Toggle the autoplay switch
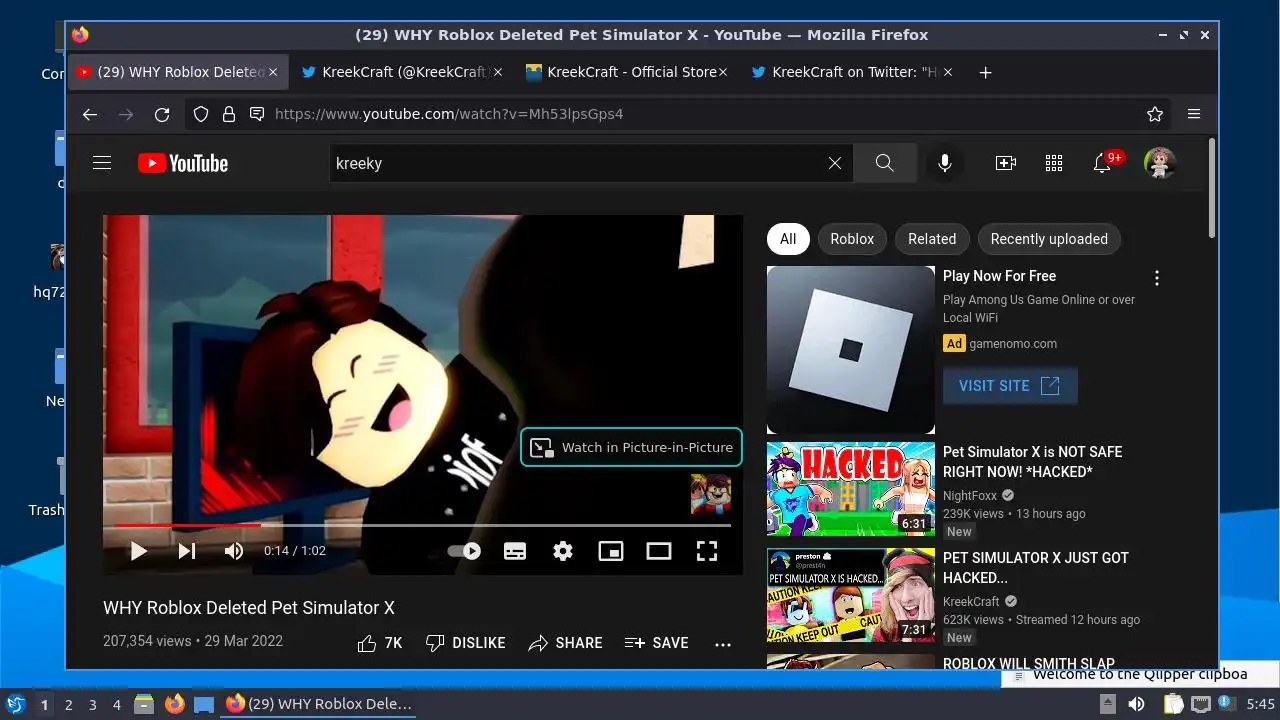This screenshot has height=720, width=1280. click(464, 551)
